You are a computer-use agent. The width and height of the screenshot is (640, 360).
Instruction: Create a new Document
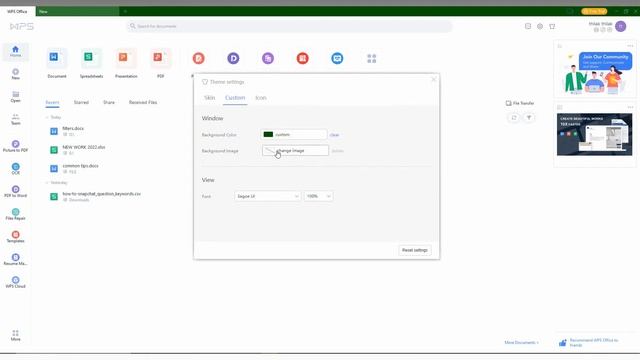tap(57, 62)
